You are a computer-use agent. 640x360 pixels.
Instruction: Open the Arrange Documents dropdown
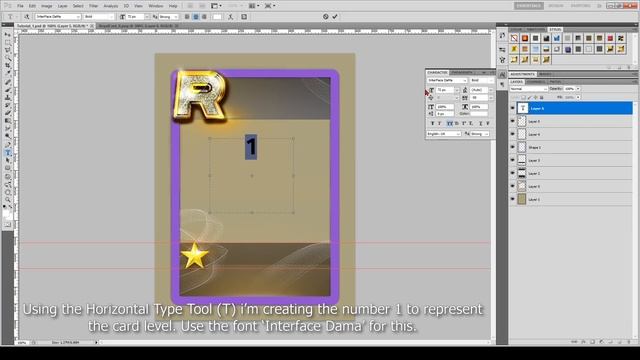click(254, 6)
